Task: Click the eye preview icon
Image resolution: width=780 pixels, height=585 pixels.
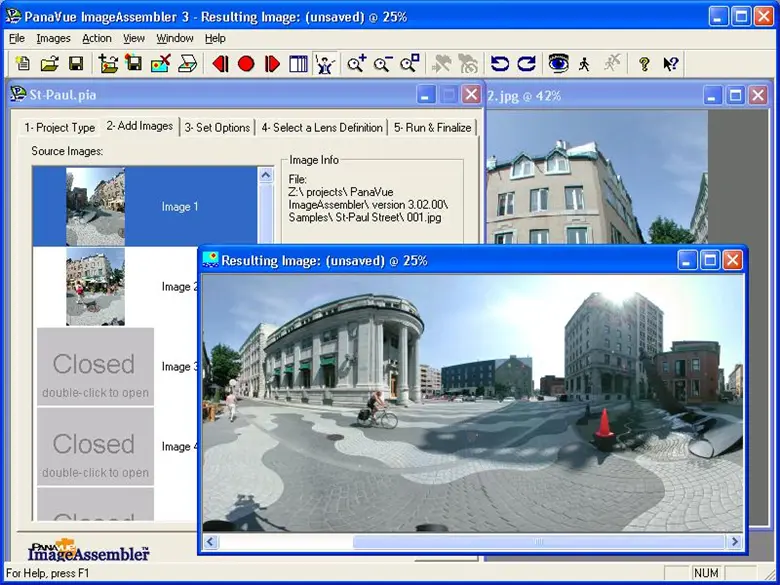Action: [558, 64]
